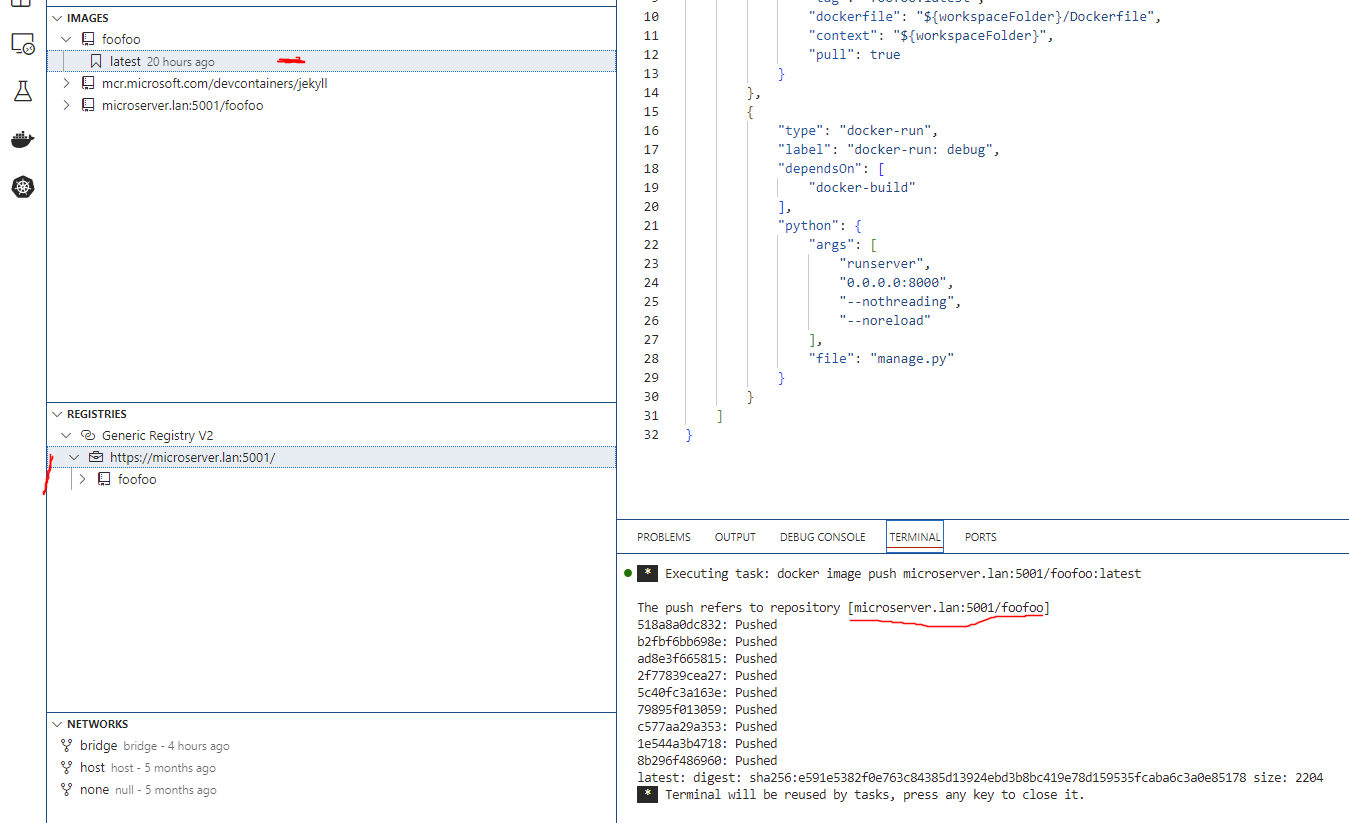Click the "518a8a0dc832: Pushed" terminal line
The height and width of the screenshot is (823, 1349).
pos(707,625)
